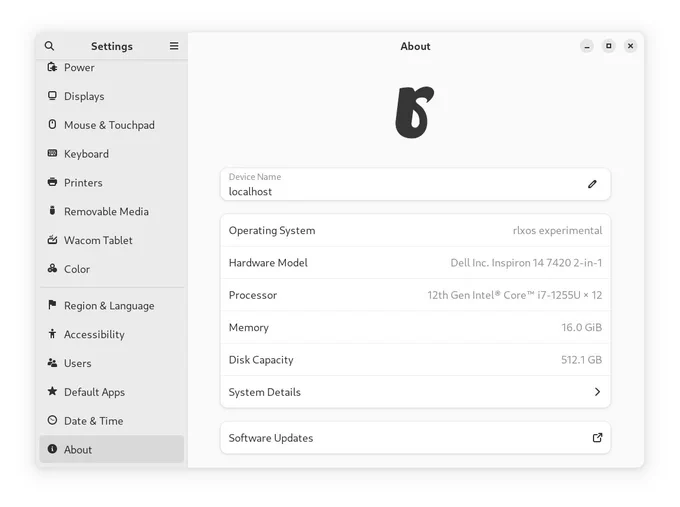Minimize the Settings window
Screen dimensions: 680x507
(587, 46)
